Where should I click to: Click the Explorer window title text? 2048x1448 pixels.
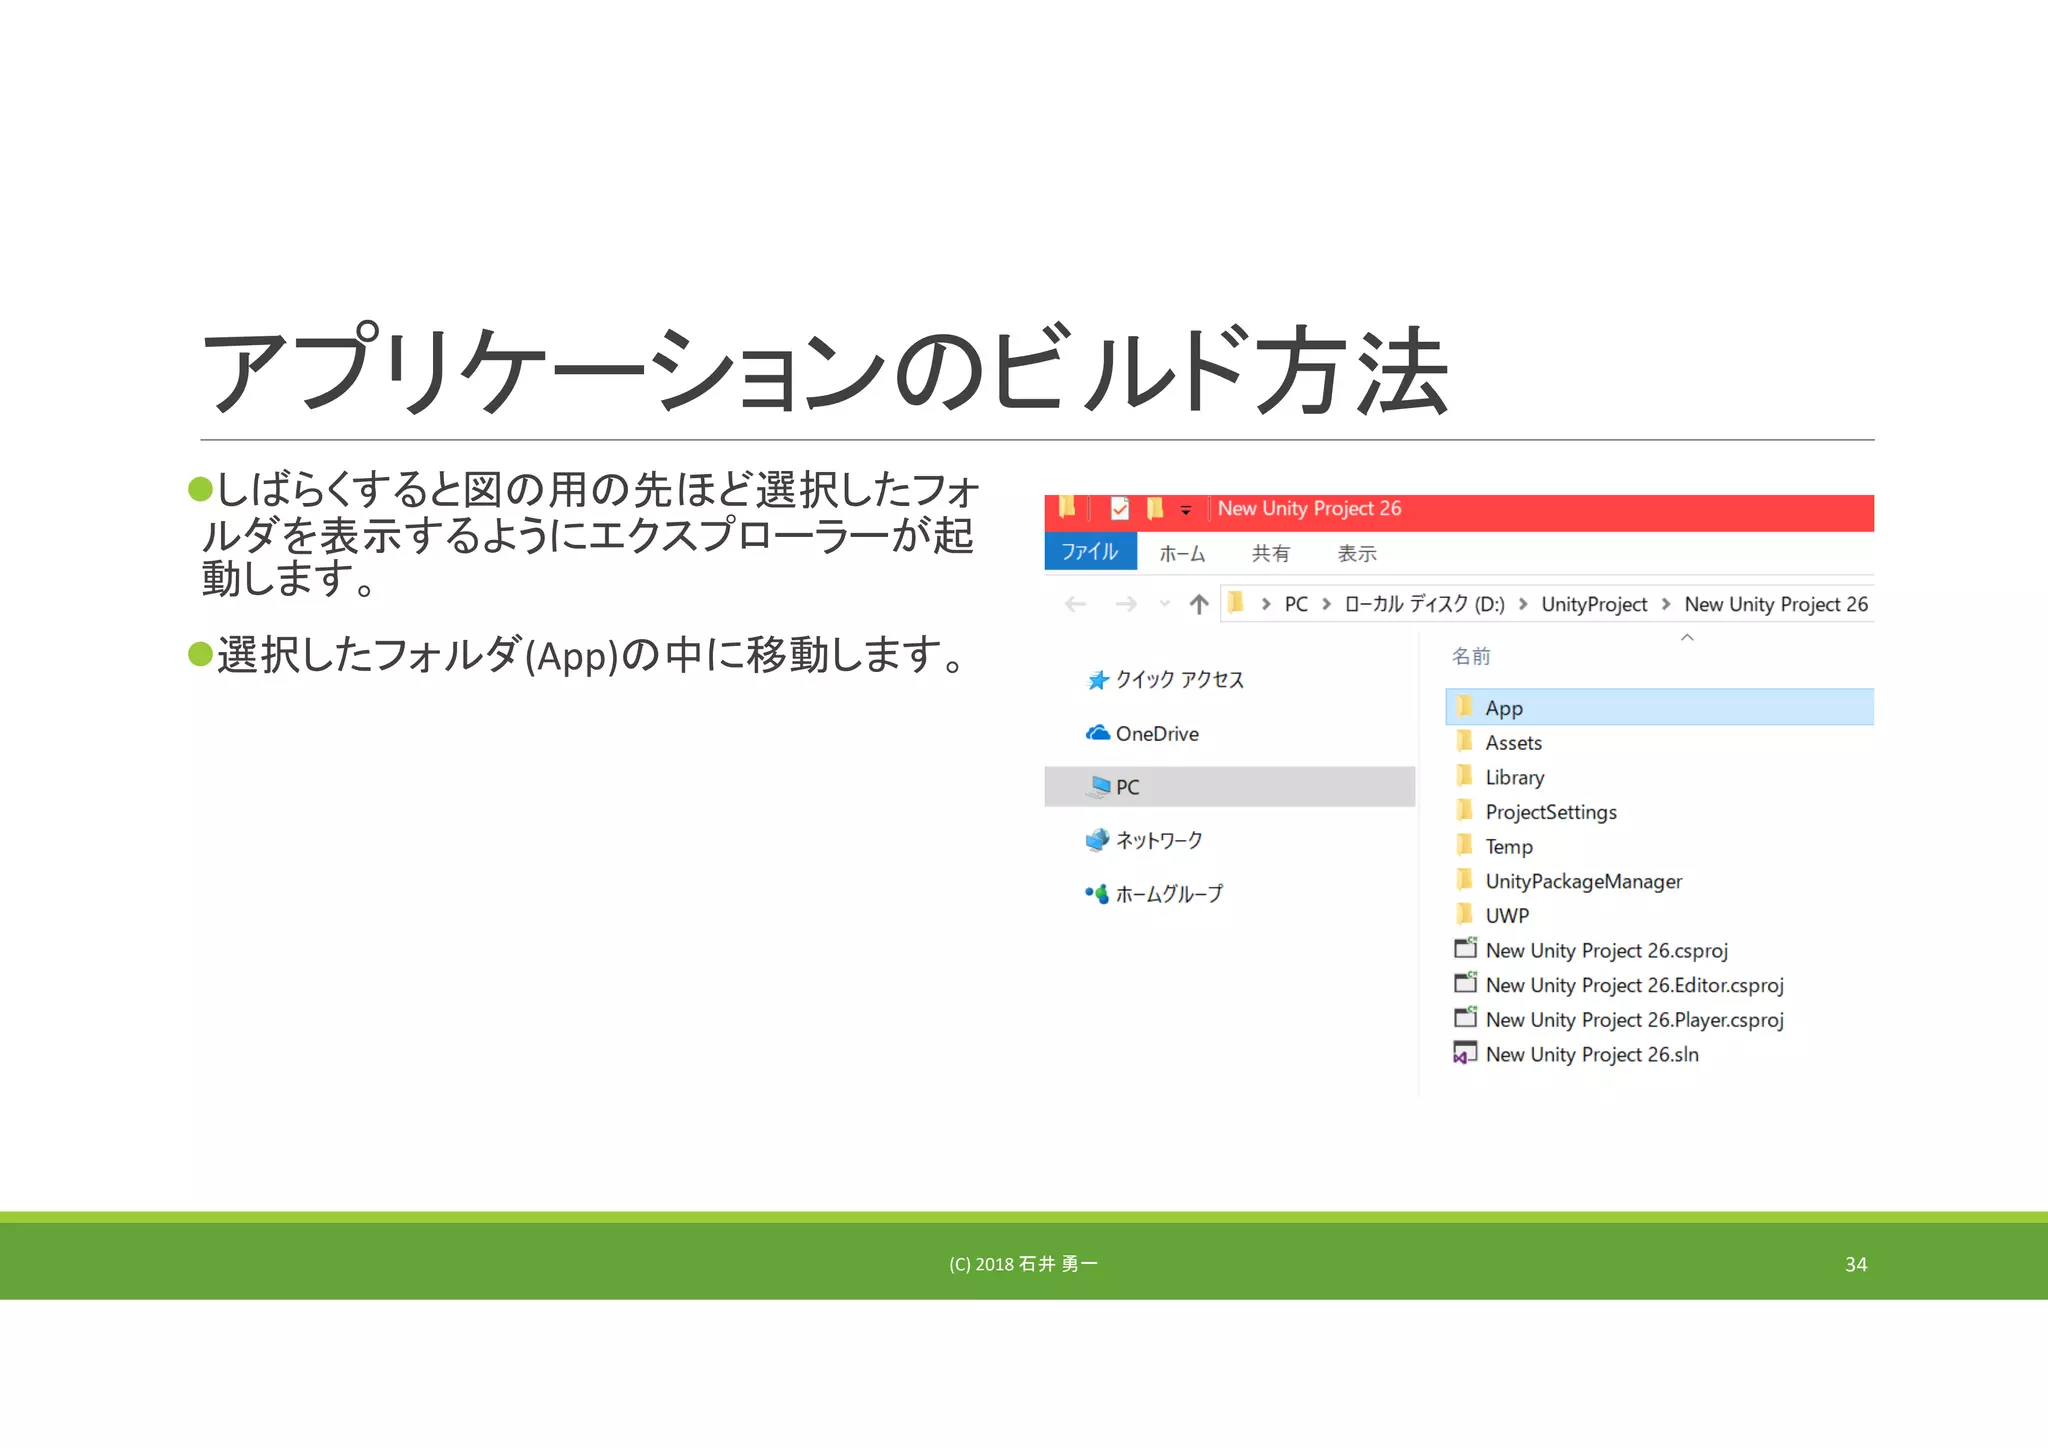click(x=1309, y=508)
